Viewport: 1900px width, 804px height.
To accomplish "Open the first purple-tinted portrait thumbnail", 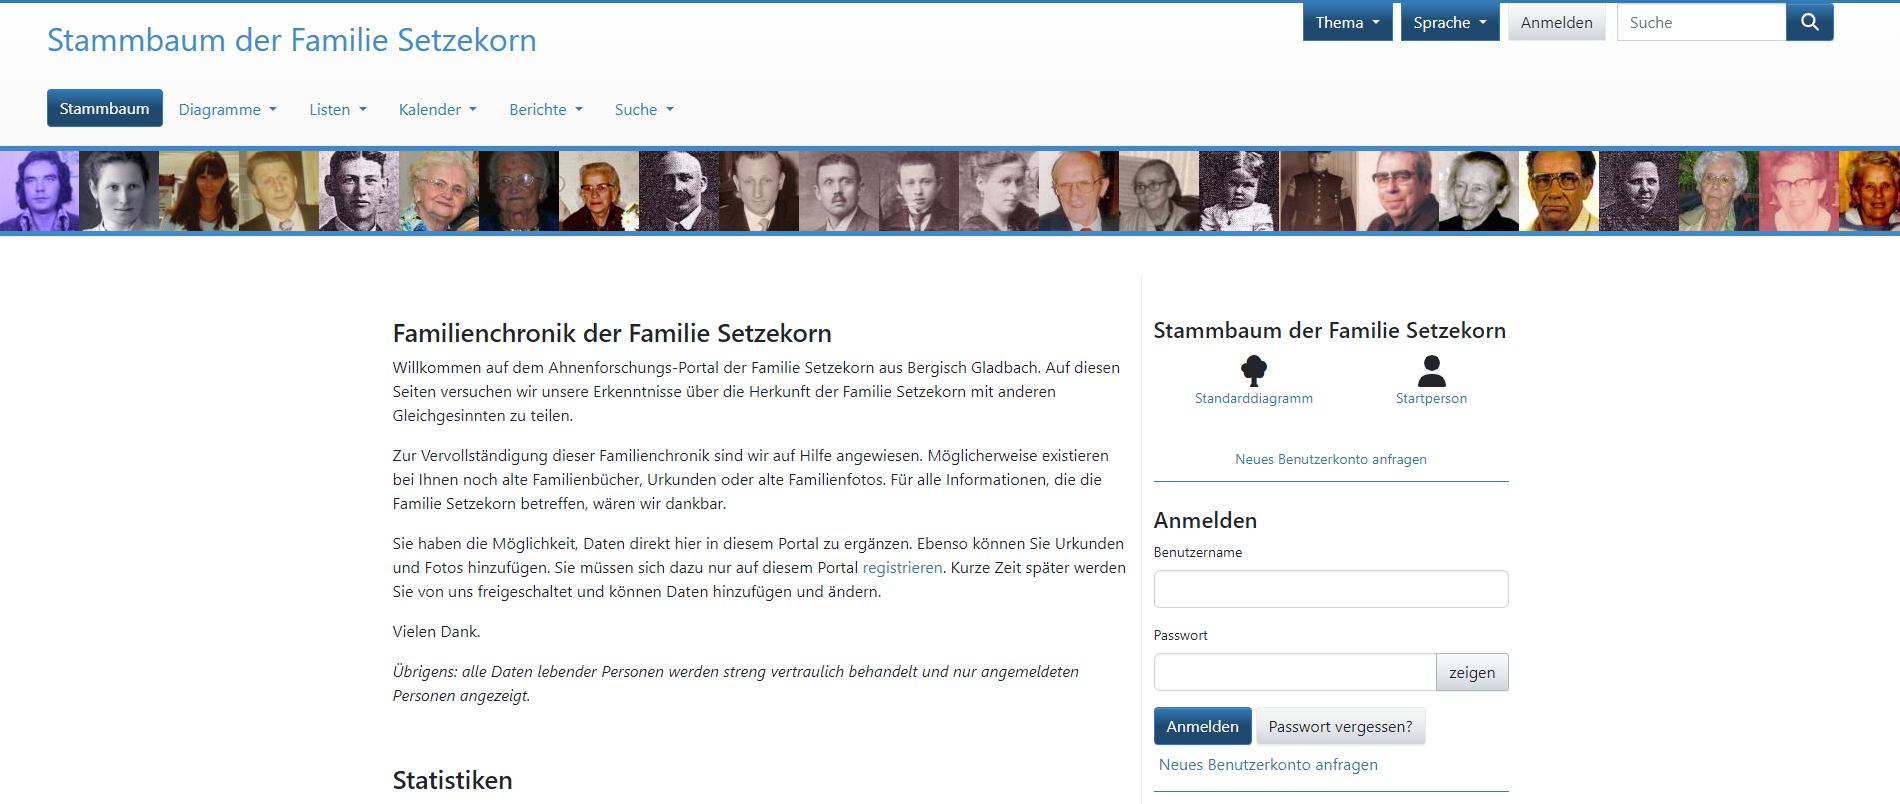I will point(40,191).
